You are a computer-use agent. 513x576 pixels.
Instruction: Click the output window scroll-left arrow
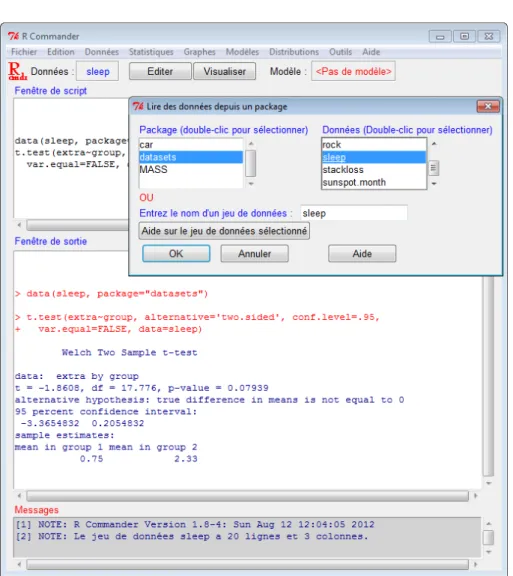point(19,496)
